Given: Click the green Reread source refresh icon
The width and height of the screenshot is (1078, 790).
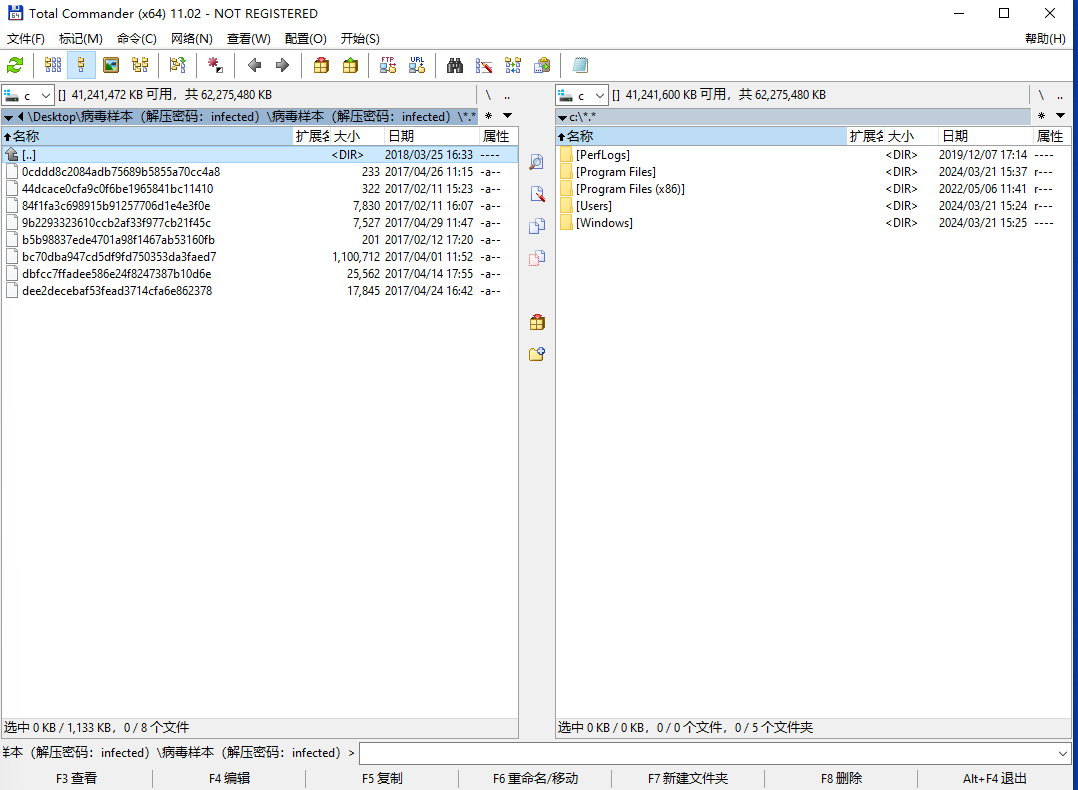Looking at the screenshot, I should [x=15, y=65].
